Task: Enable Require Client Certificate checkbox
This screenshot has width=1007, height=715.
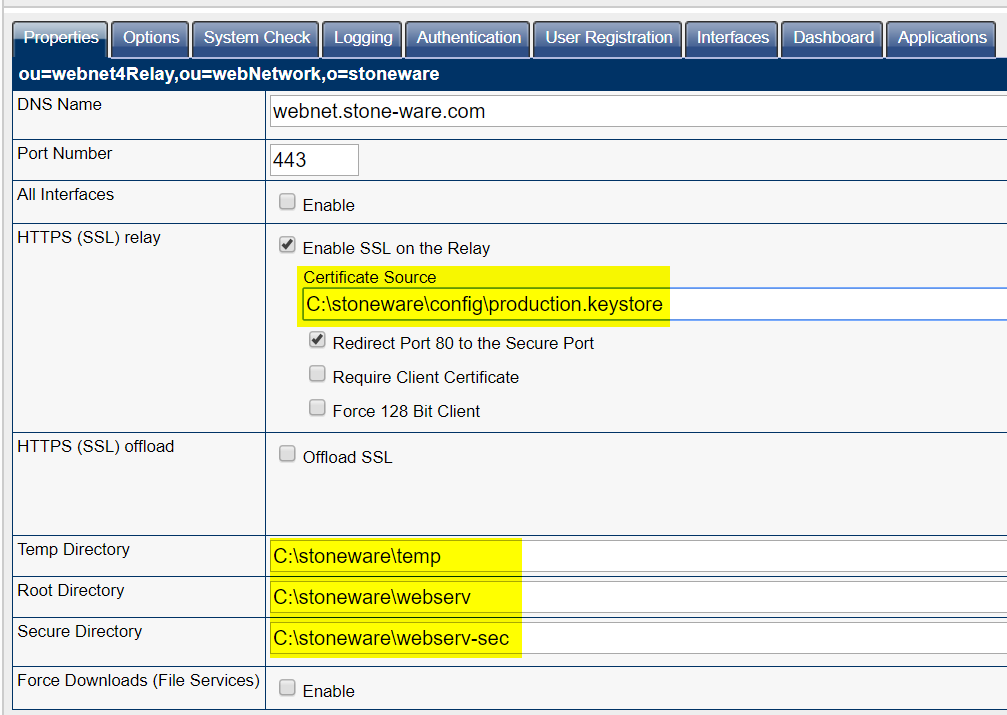Action: coord(317,374)
